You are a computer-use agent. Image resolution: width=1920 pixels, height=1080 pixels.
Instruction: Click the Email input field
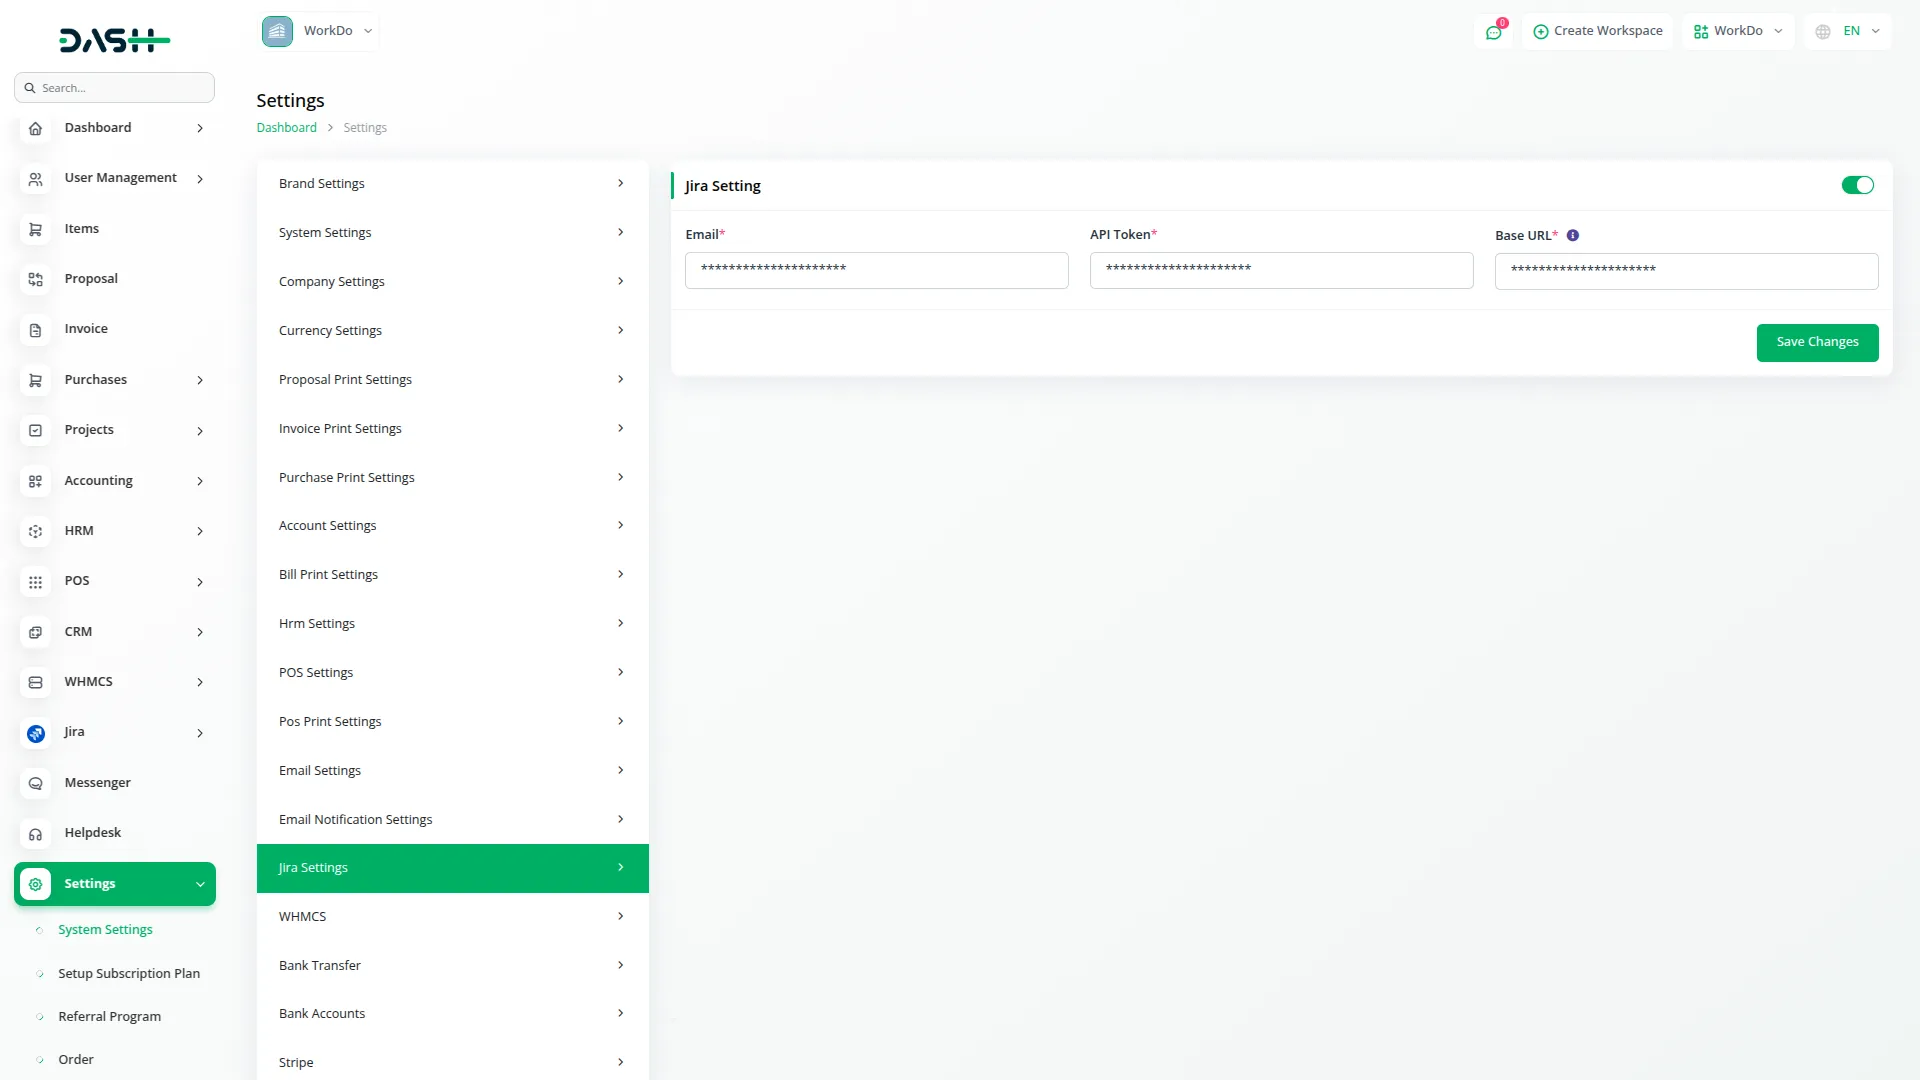(x=876, y=270)
